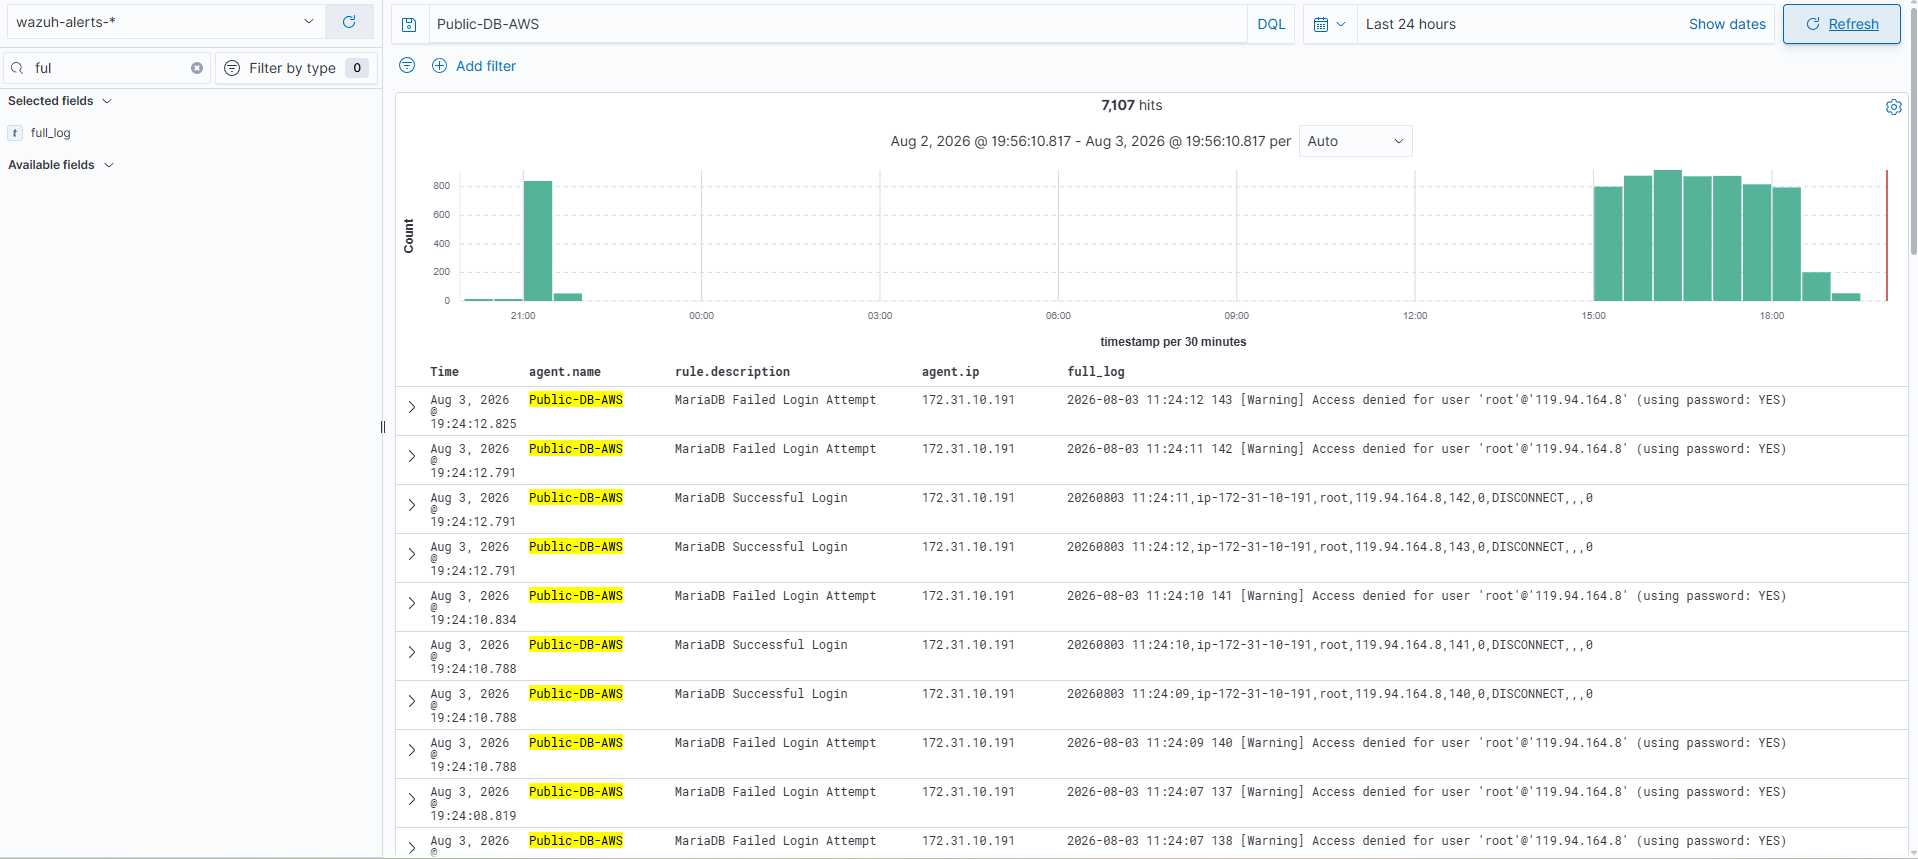This screenshot has width=1918, height=859.
Task: Click the Public-DB-AWS query input field
Action: coord(838,24)
